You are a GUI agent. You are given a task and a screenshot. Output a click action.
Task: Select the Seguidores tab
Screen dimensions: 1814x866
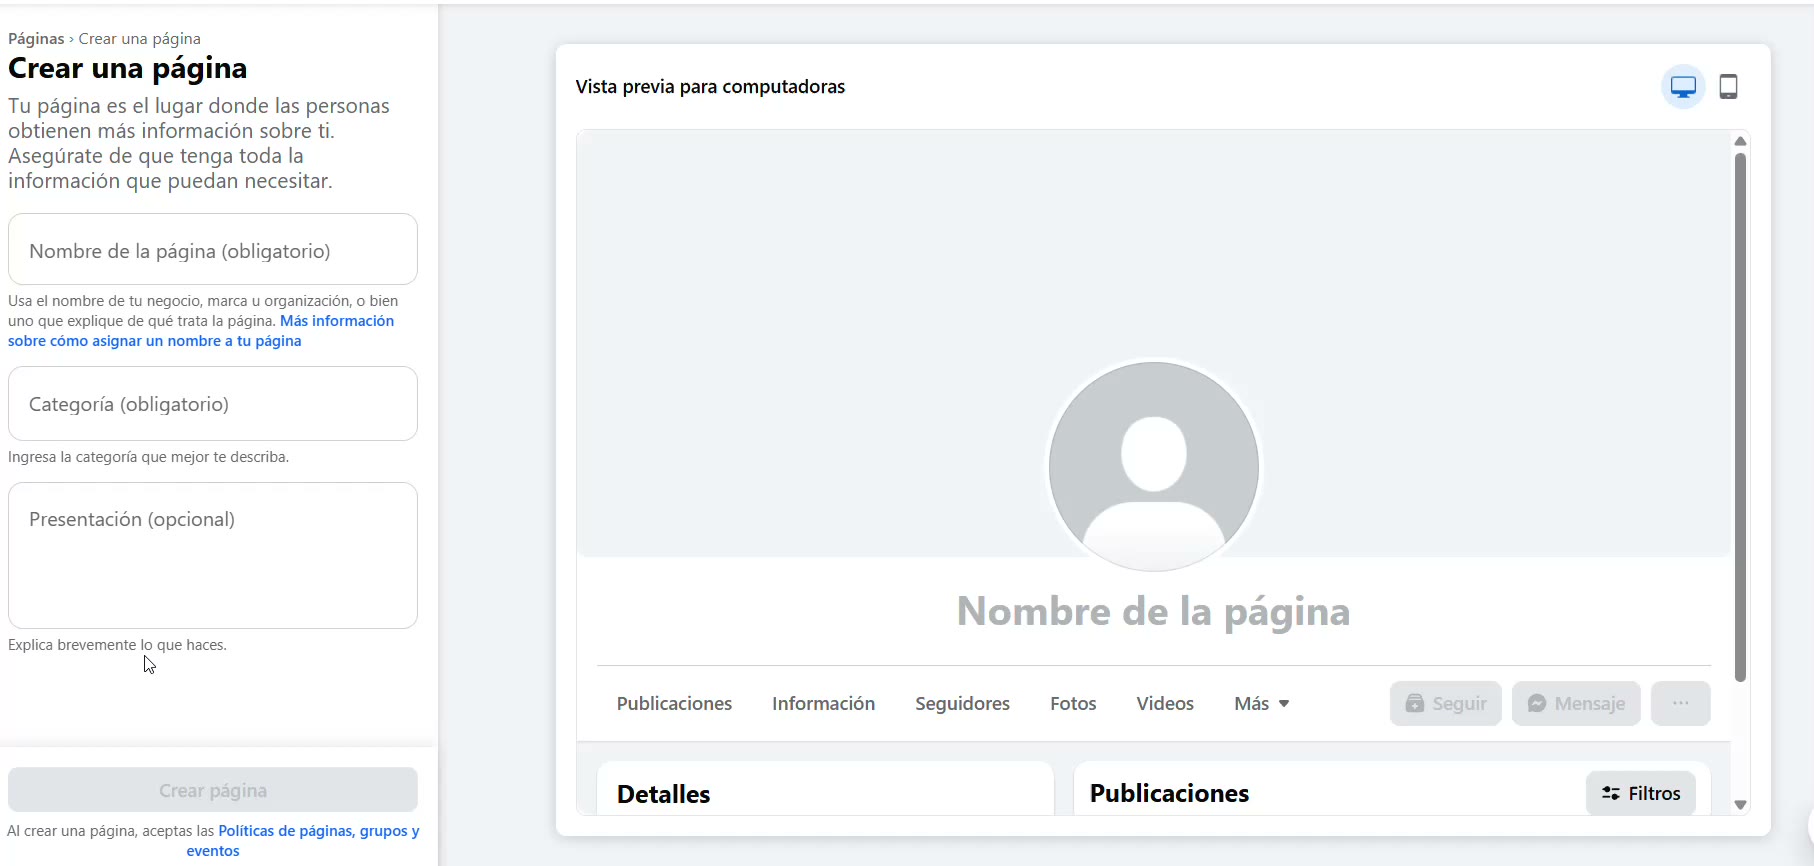click(962, 704)
